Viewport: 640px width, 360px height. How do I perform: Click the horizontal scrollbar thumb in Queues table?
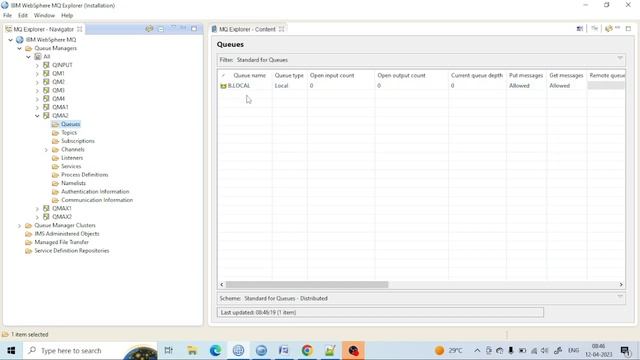coord(307,284)
